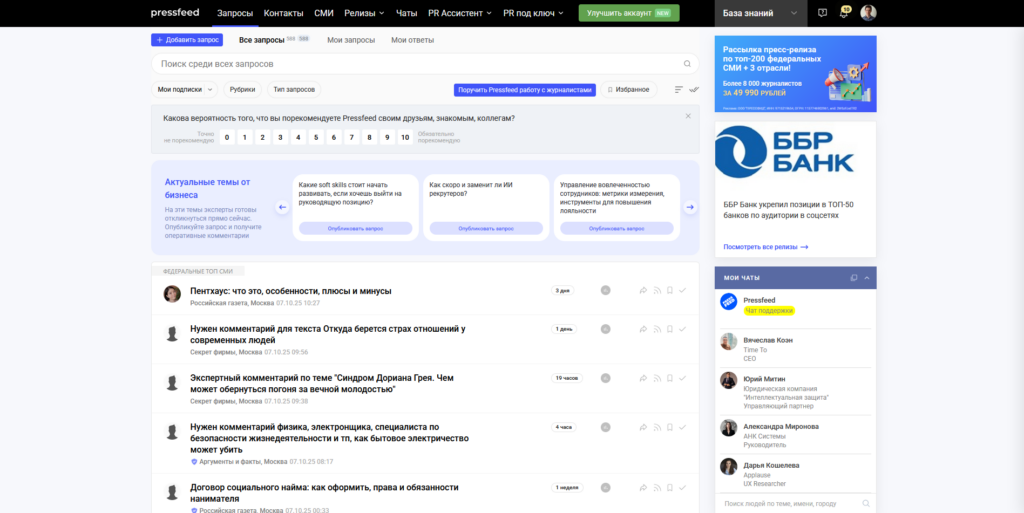Open notifications bell with badge
Viewport: 1024px width, 513px height.
[x=844, y=12]
